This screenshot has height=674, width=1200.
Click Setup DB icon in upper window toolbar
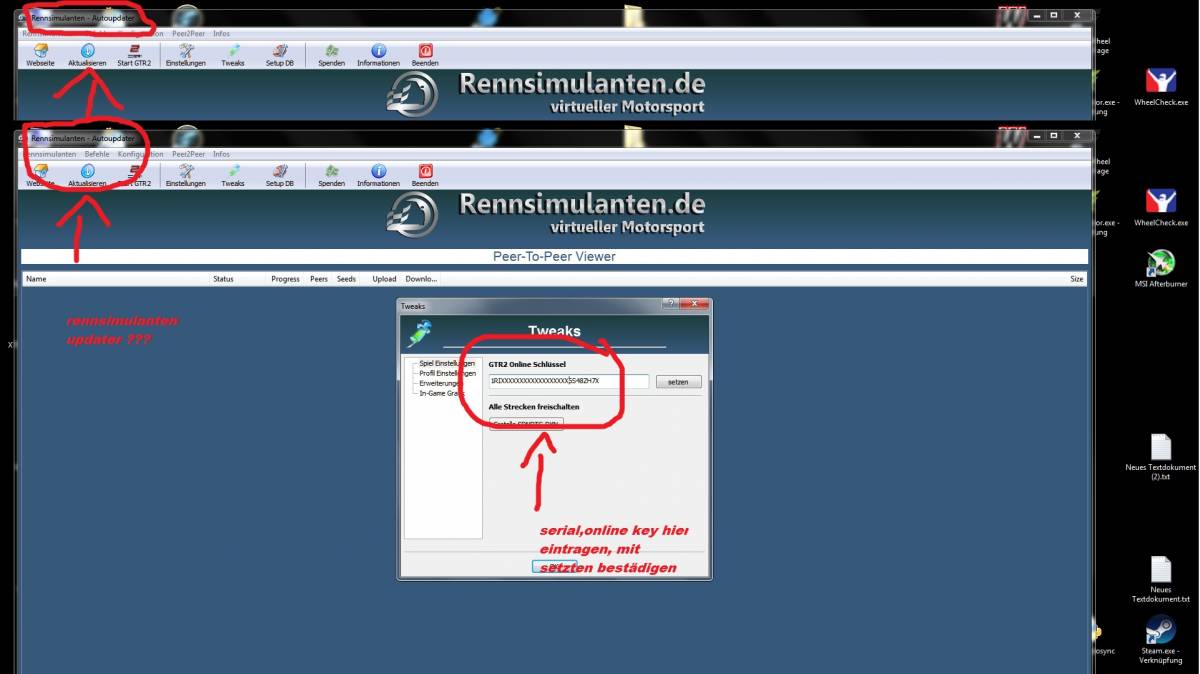pos(279,53)
